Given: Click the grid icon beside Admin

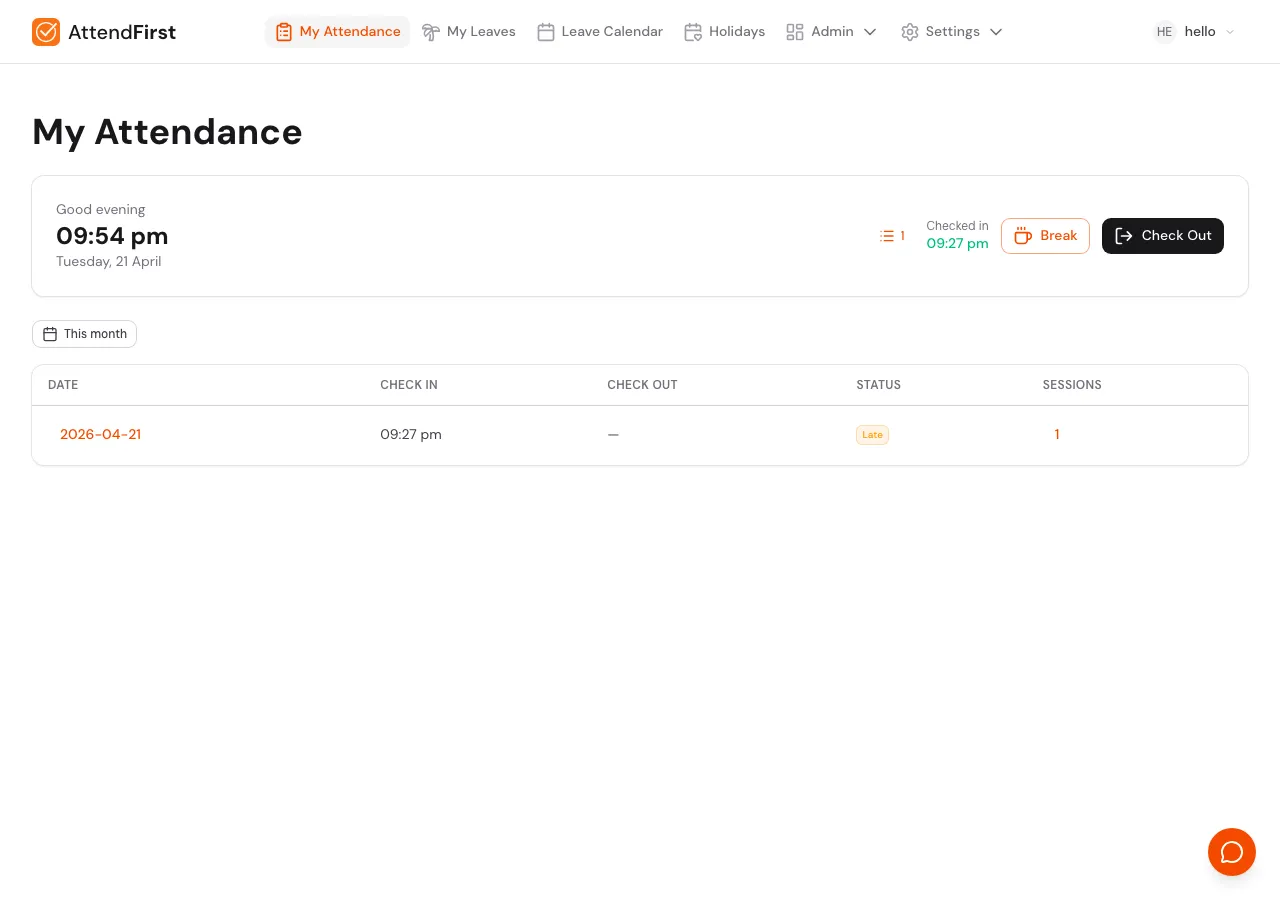Looking at the screenshot, I should point(794,32).
